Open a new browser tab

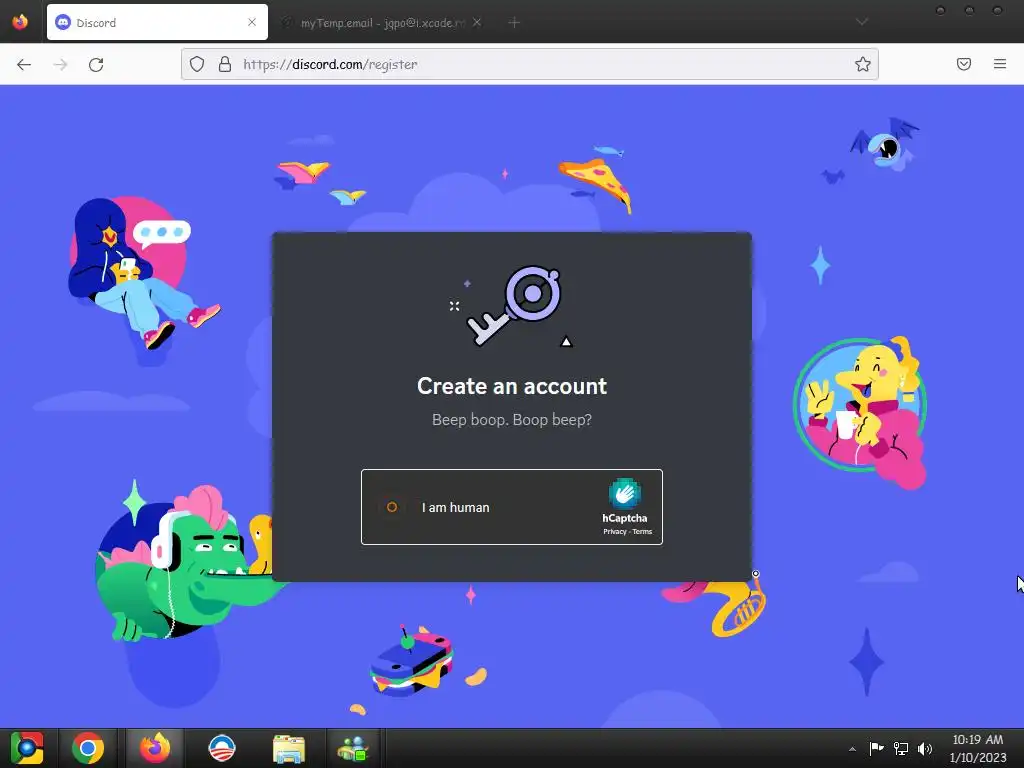click(x=514, y=22)
